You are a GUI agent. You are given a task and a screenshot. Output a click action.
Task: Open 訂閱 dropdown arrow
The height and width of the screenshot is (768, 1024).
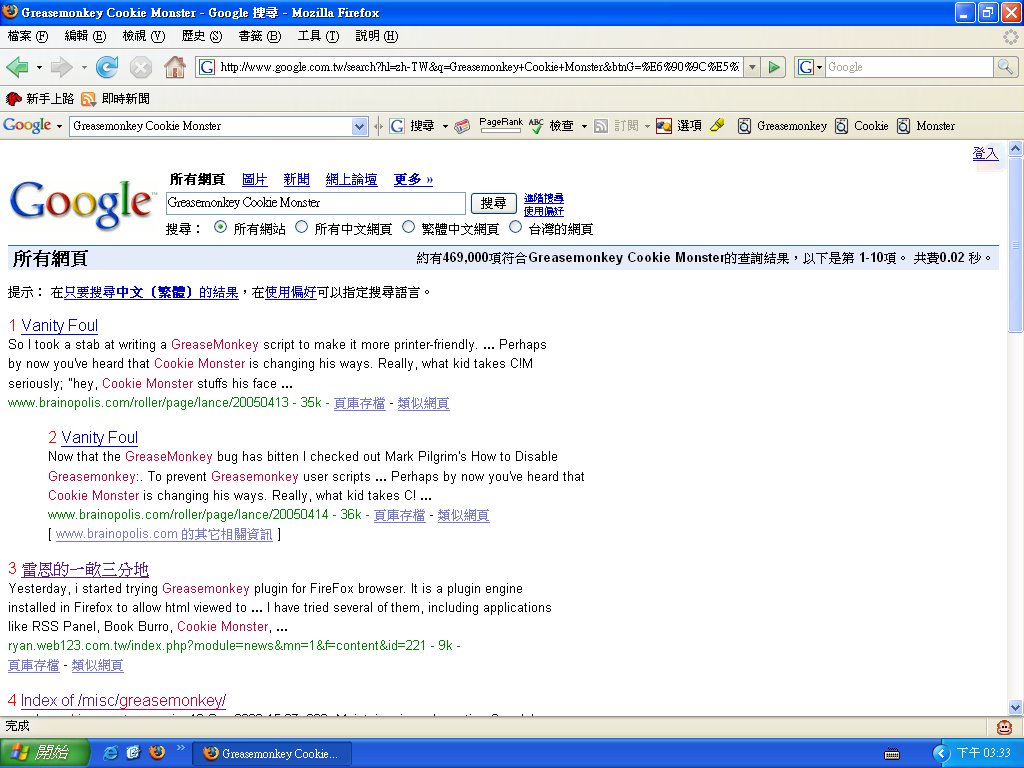point(647,127)
